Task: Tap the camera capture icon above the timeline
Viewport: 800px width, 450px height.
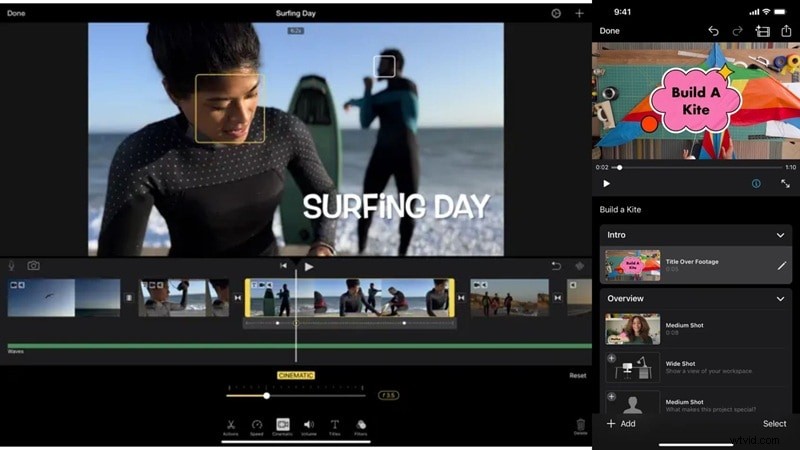Action: click(33, 265)
